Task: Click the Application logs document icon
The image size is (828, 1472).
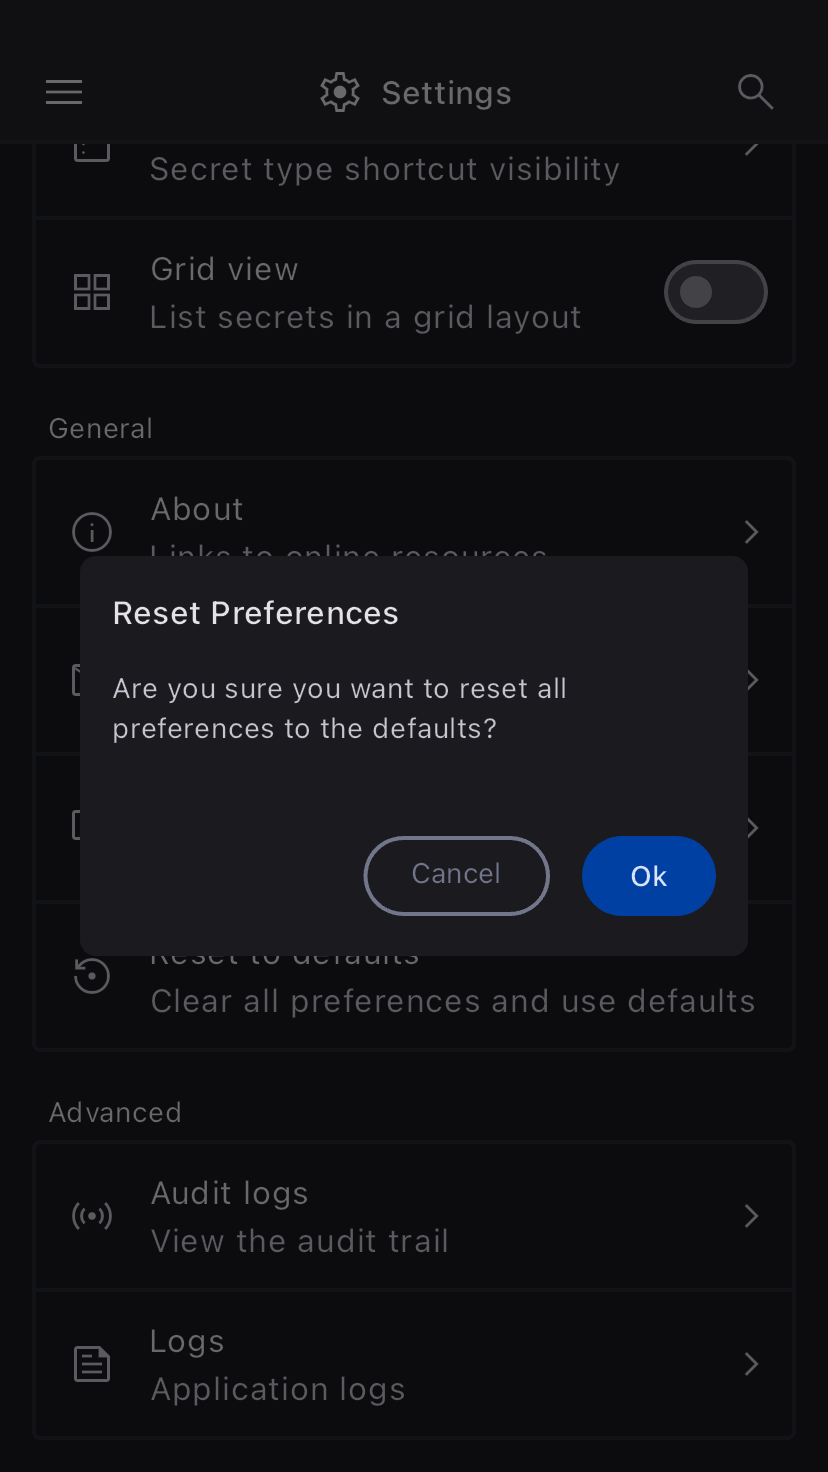Action: coord(92,1364)
